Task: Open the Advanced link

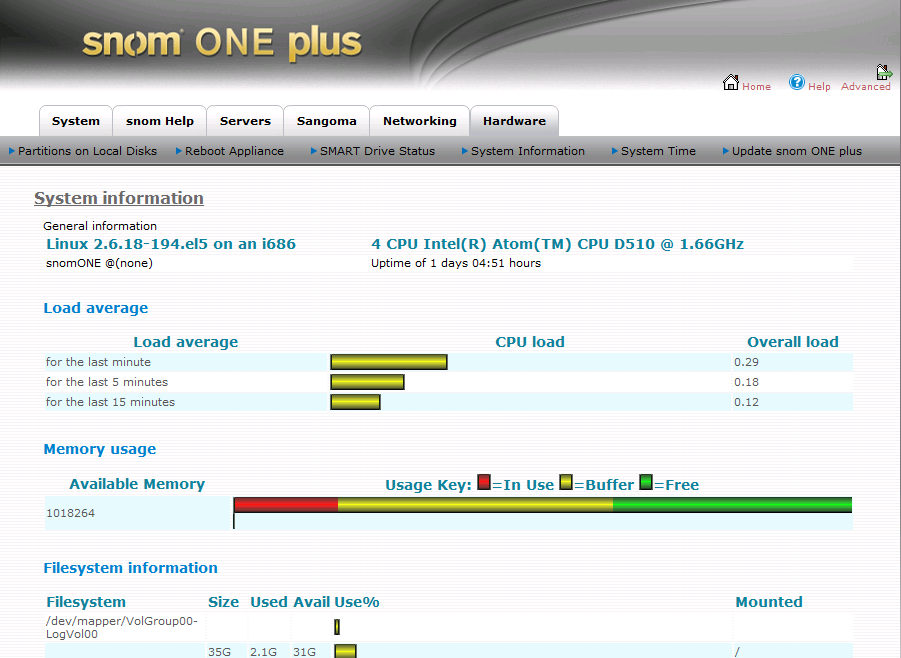Action: point(865,86)
